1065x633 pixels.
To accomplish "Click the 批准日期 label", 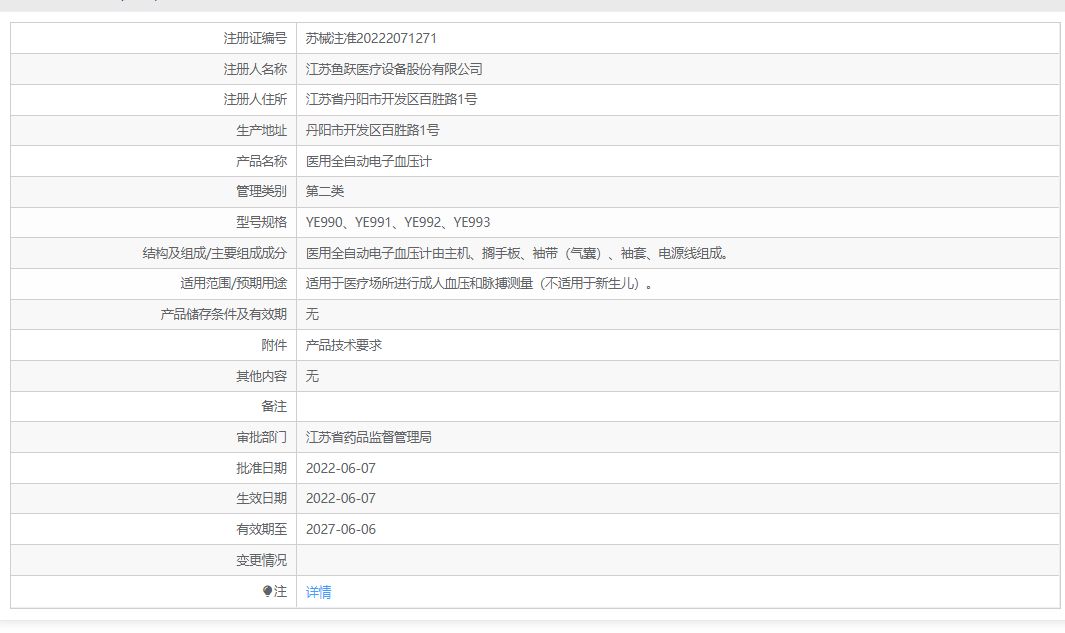I will click(261, 469).
